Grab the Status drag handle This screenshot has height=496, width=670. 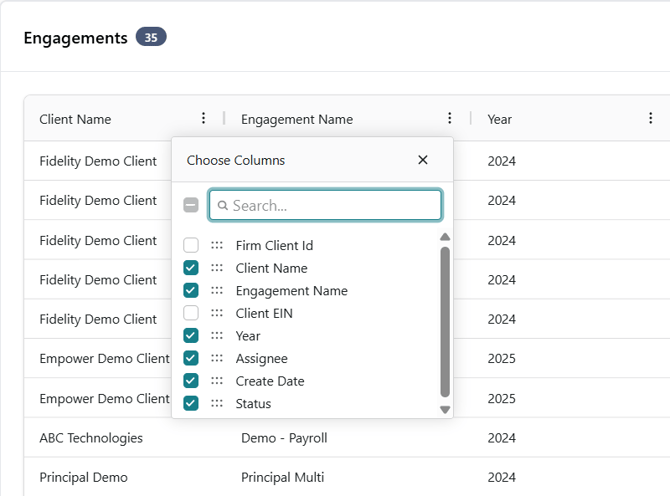click(217, 403)
